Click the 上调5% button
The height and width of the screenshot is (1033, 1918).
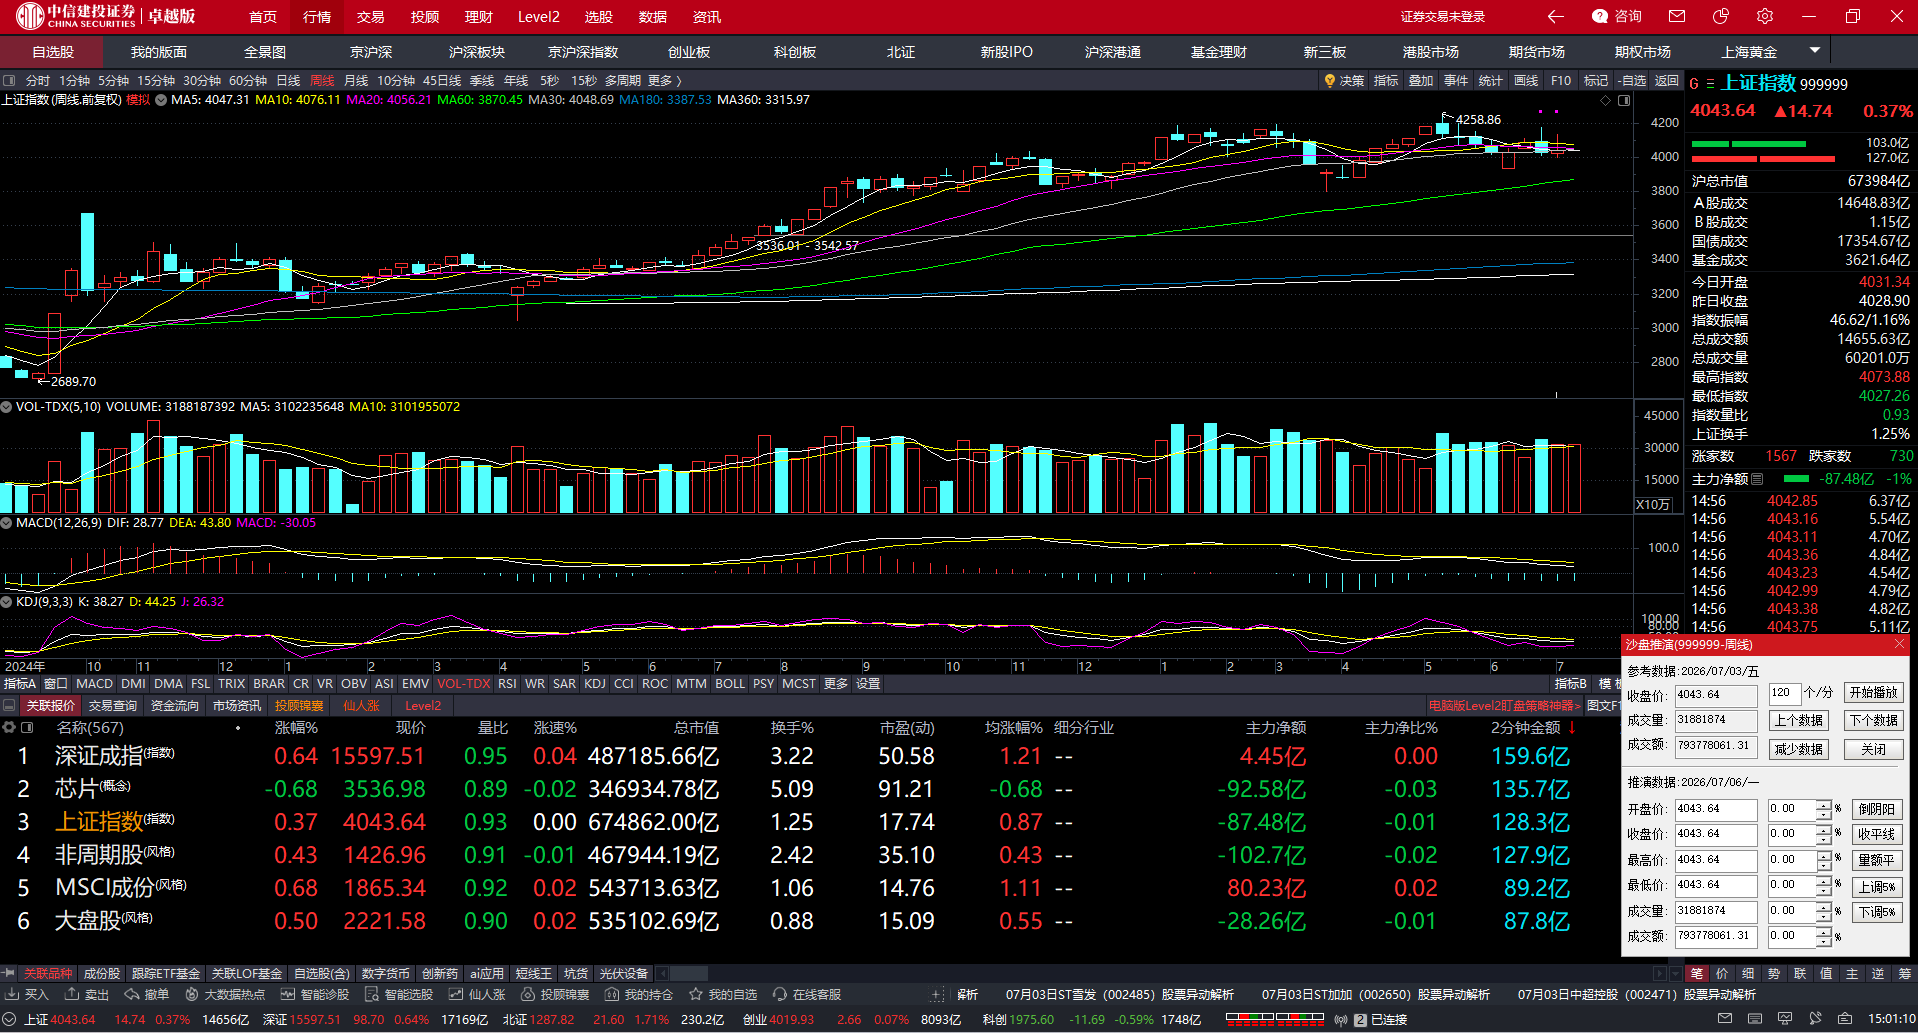pos(1877,886)
